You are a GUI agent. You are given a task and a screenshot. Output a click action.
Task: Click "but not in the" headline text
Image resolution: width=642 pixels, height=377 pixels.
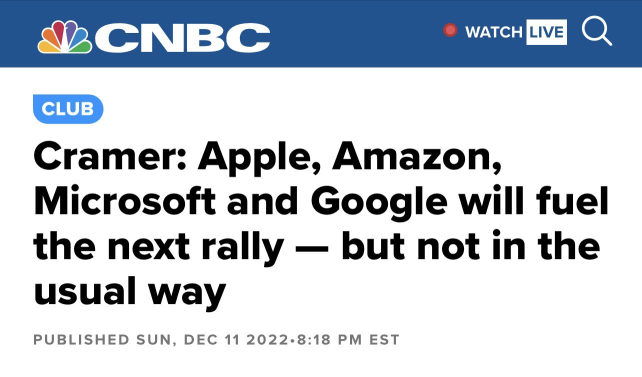(x=470, y=246)
